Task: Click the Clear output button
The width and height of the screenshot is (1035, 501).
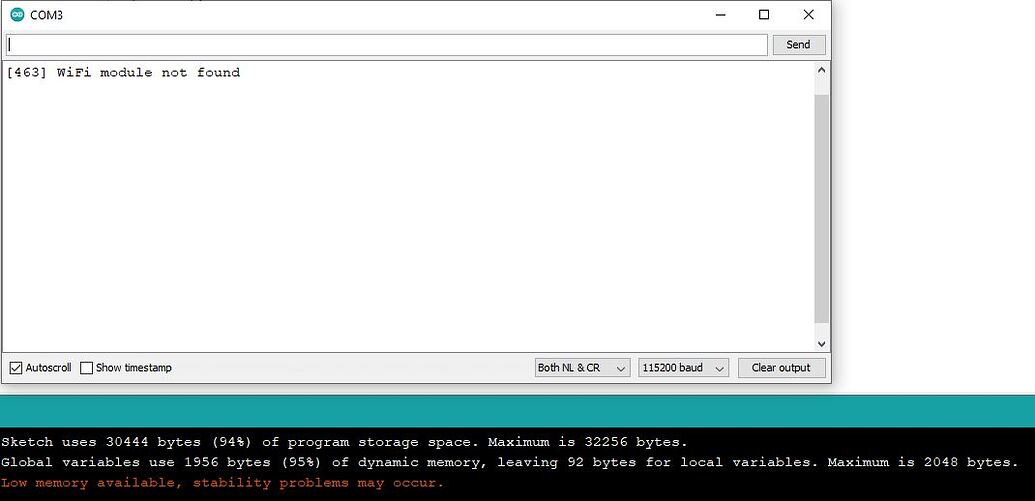Action: 781,368
